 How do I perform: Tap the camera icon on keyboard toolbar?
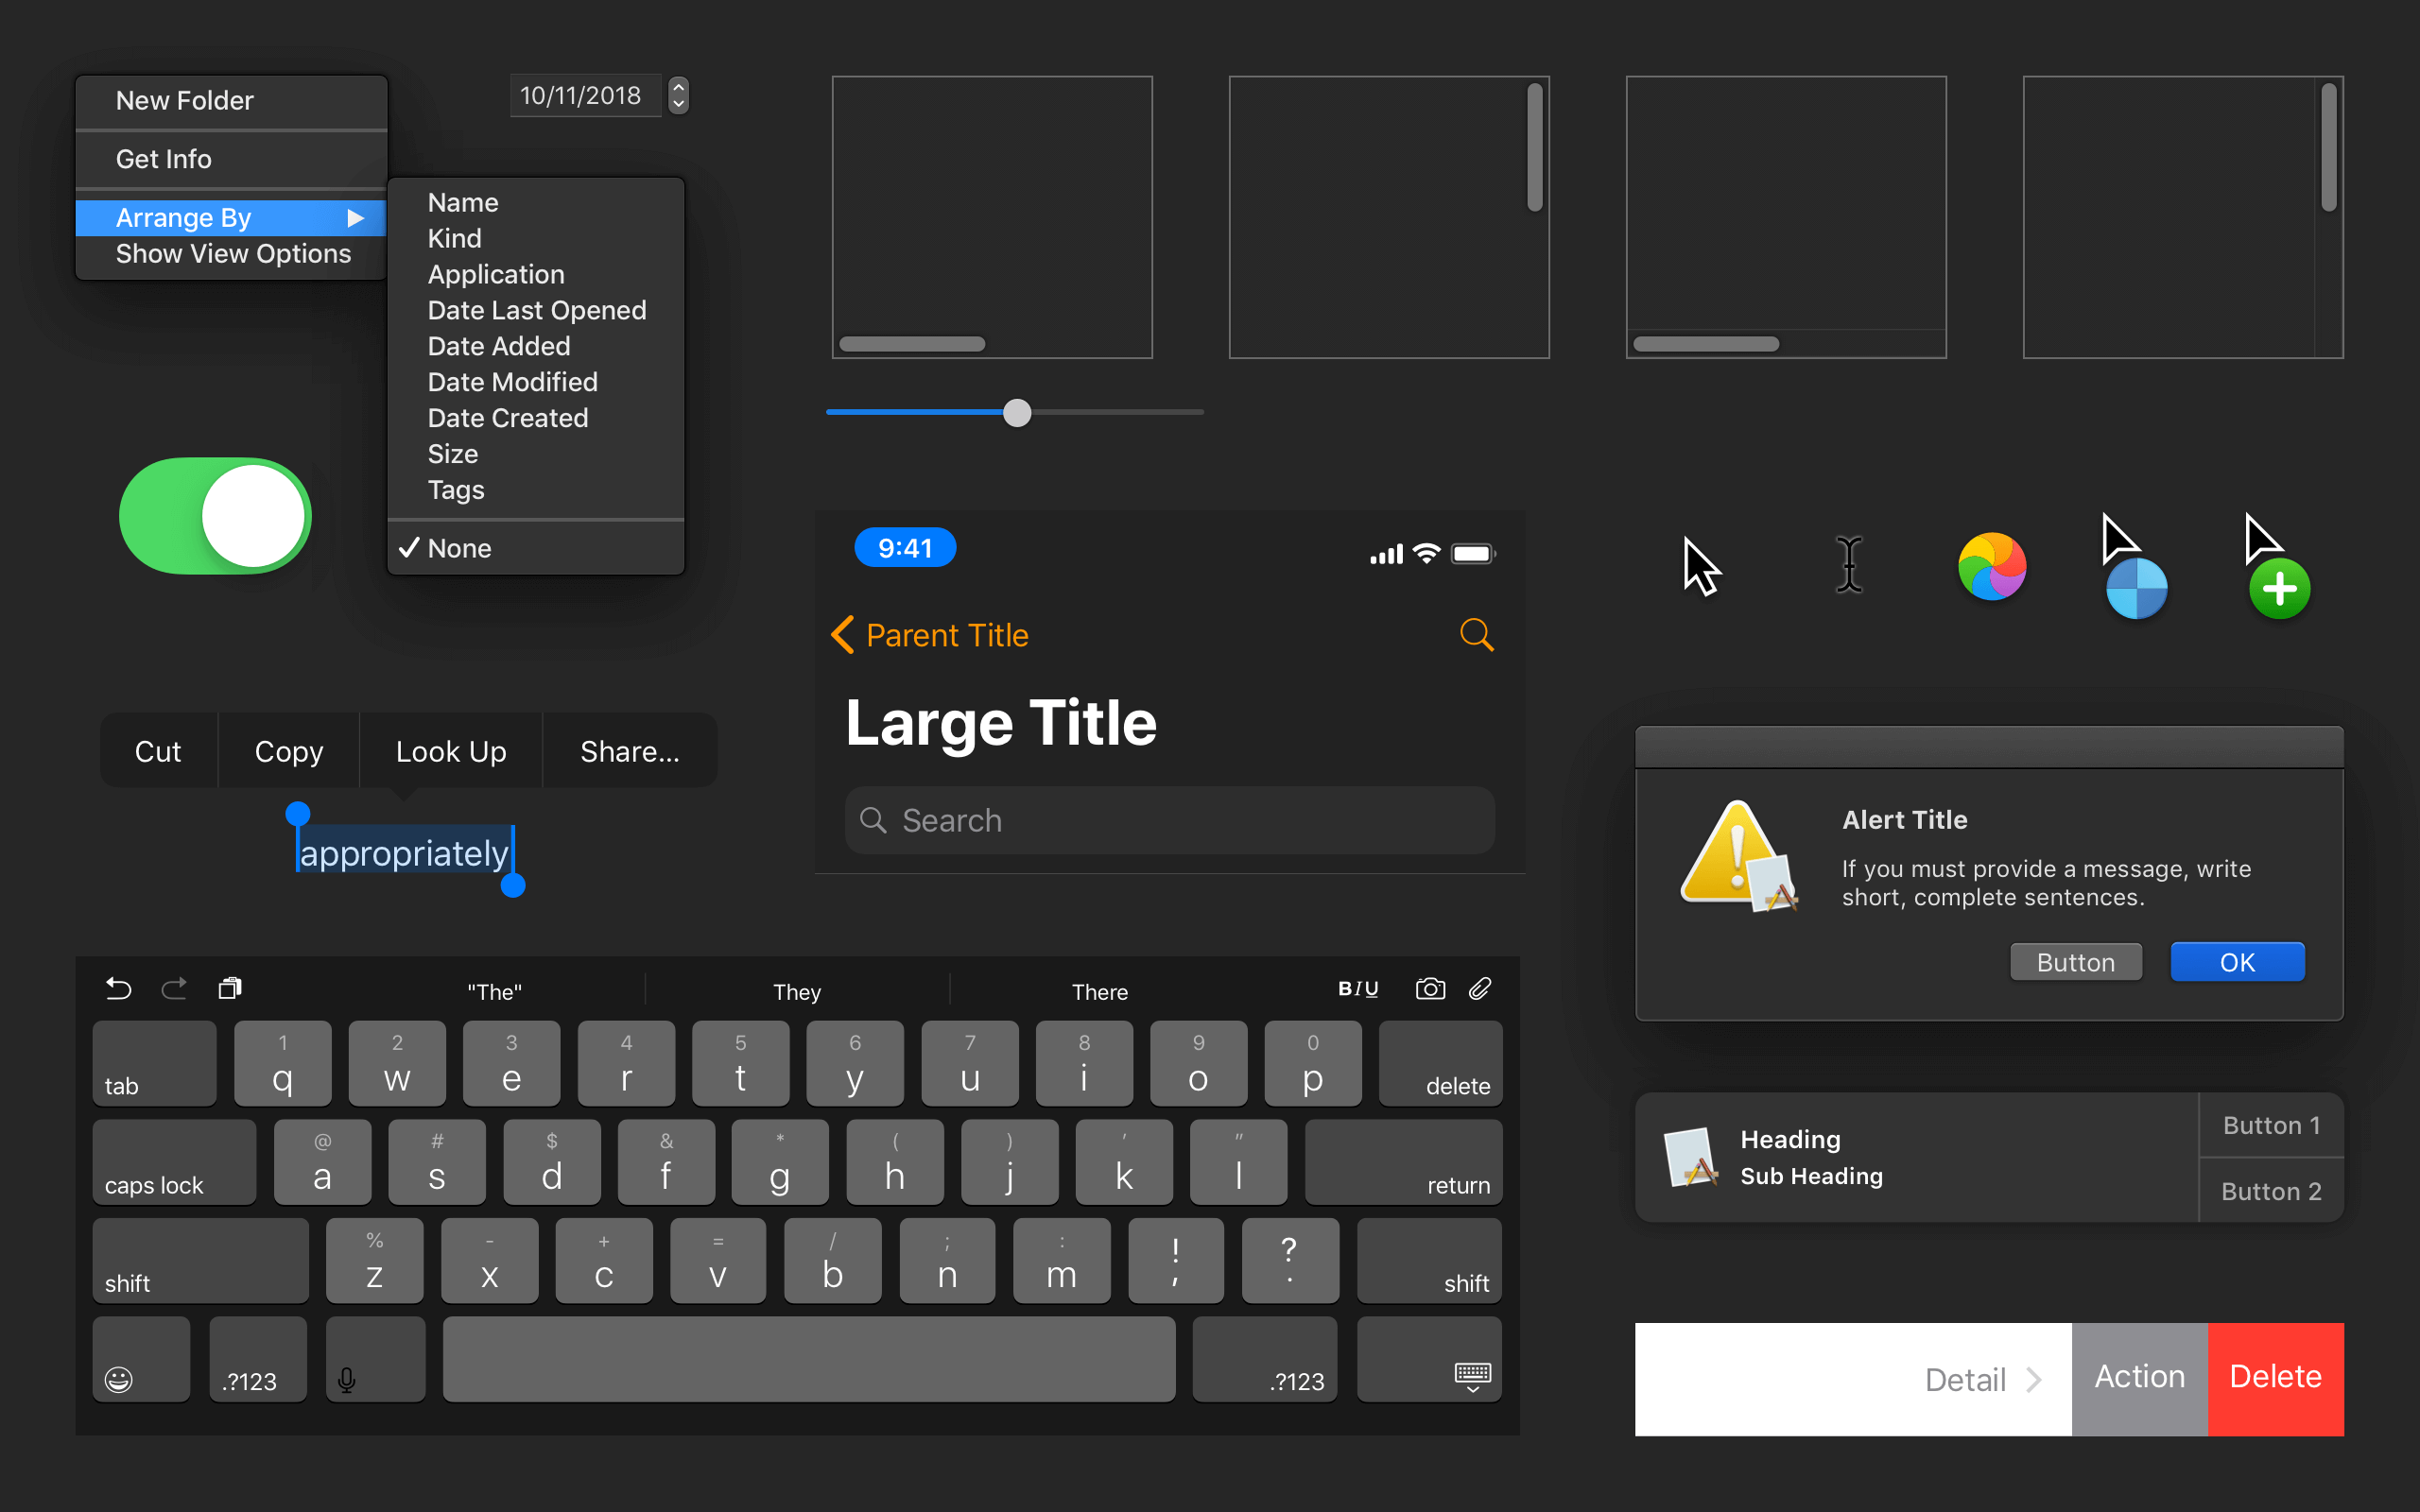(x=1430, y=989)
